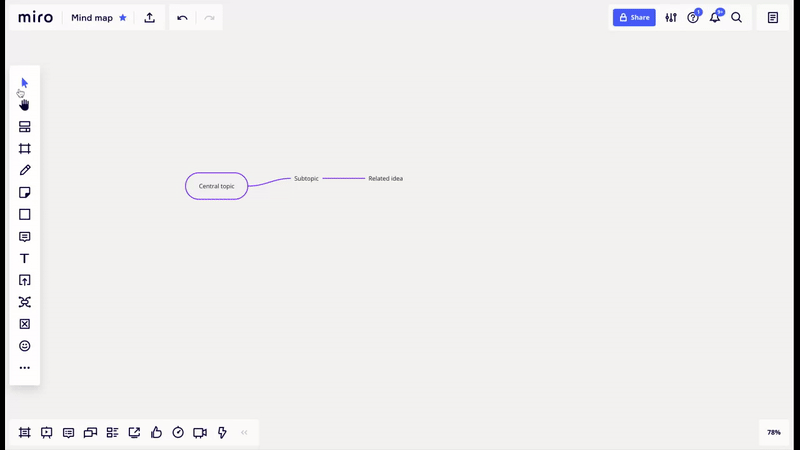Select the Text tool
800x450 pixels.
click(25, 258)
